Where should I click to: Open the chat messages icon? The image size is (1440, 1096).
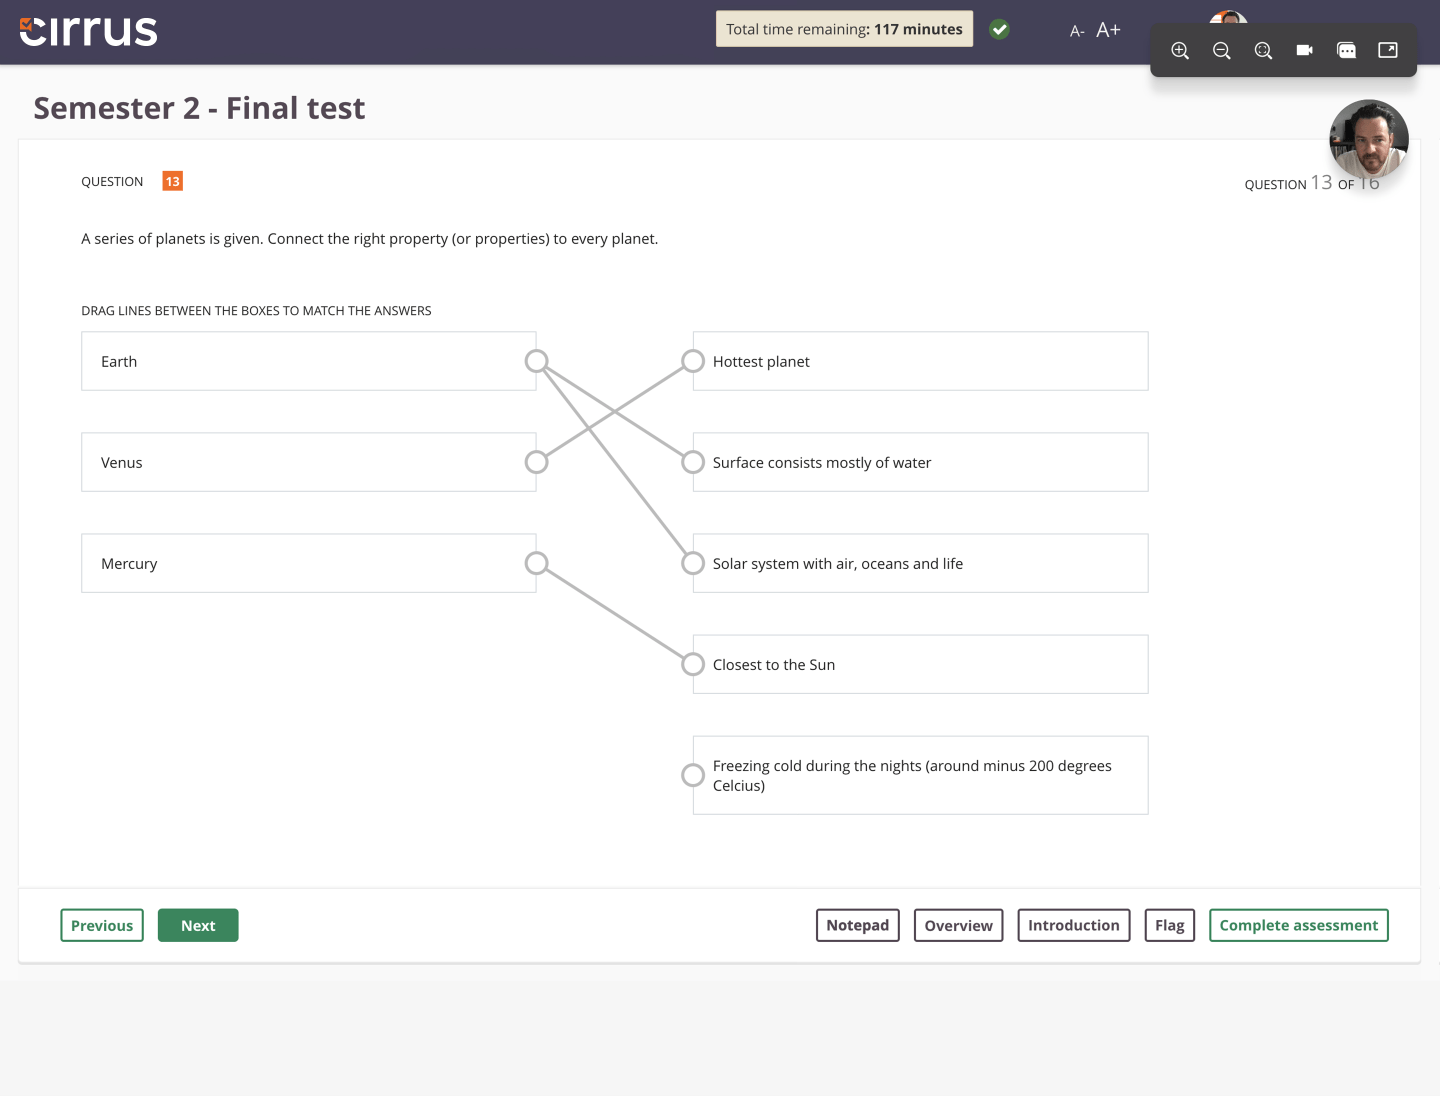coord(1346,49)
